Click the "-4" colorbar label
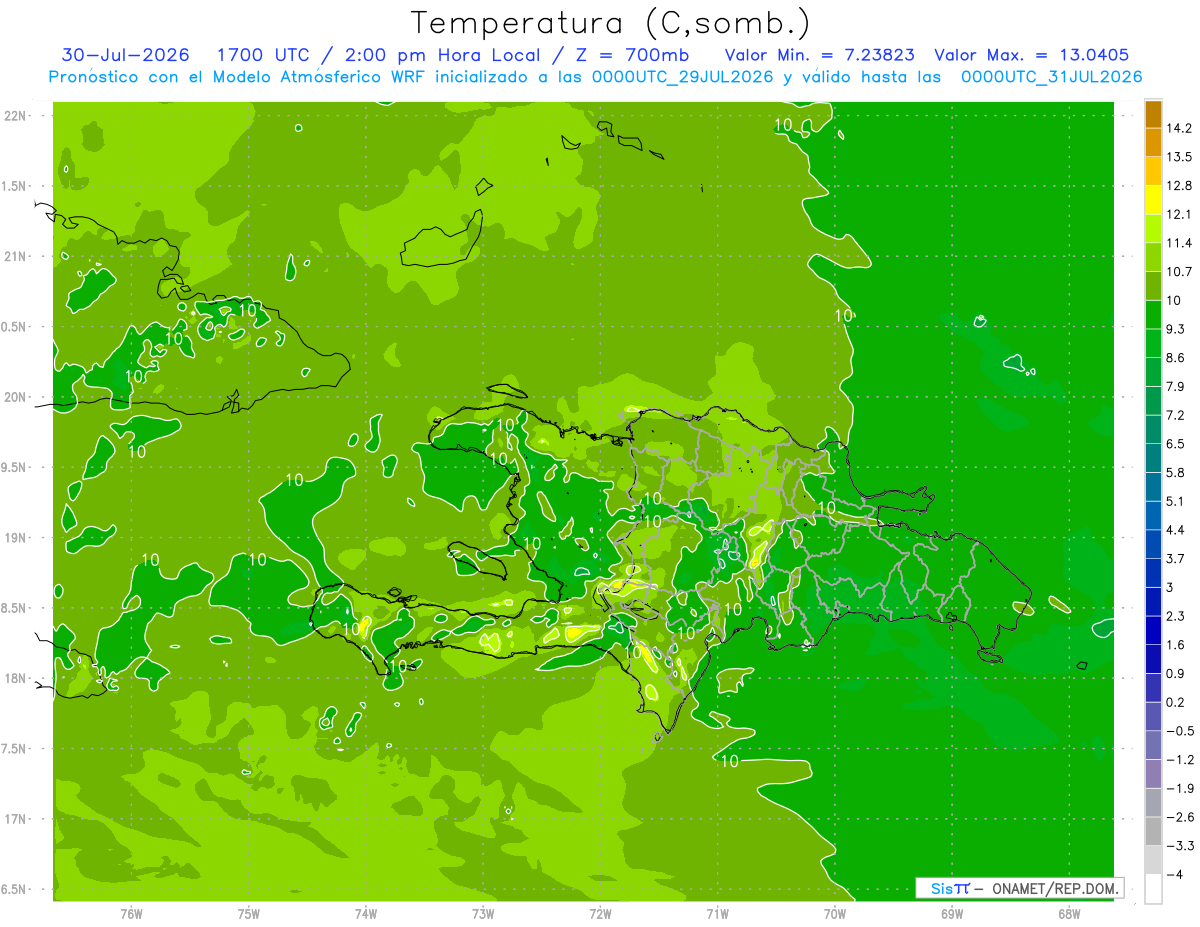This screenshot has width=1200, height=927. click(1177, 875)
